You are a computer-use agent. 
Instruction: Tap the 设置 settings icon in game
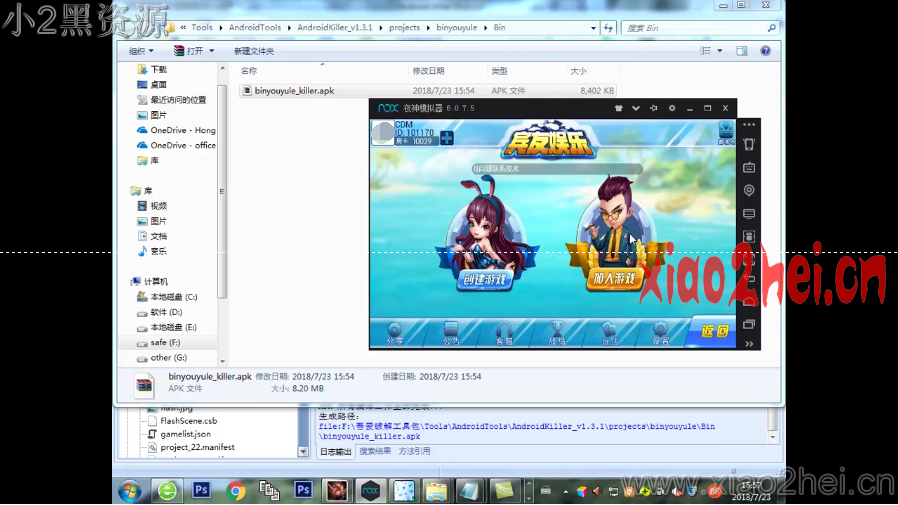tap(660, 333)
